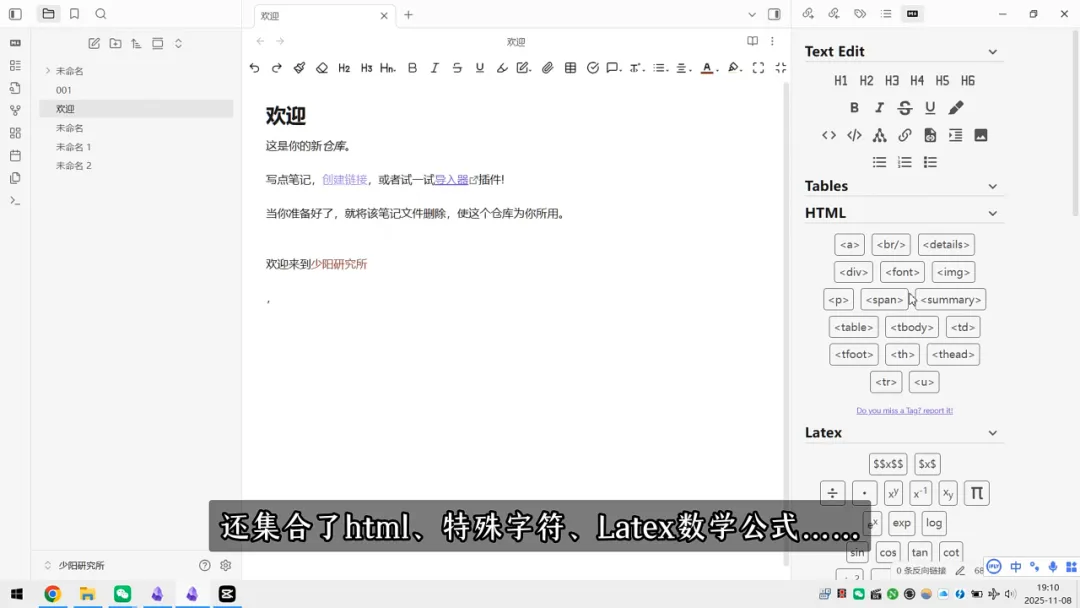Toggle underline formatting in the Text Edit panel
1080x608 pixels.
(x=929, y=107)
